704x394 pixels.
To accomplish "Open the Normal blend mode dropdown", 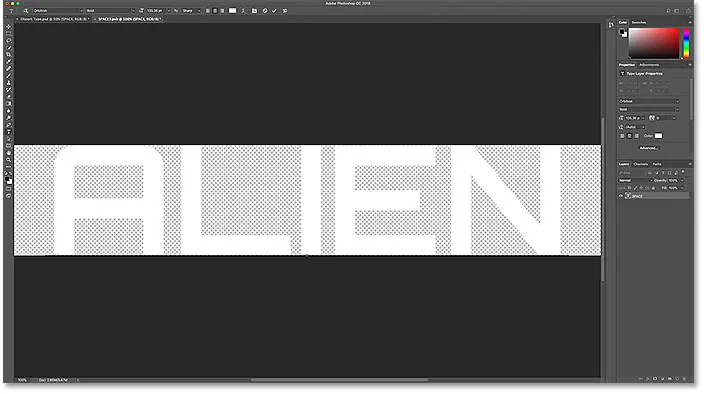I will (635, 180).
